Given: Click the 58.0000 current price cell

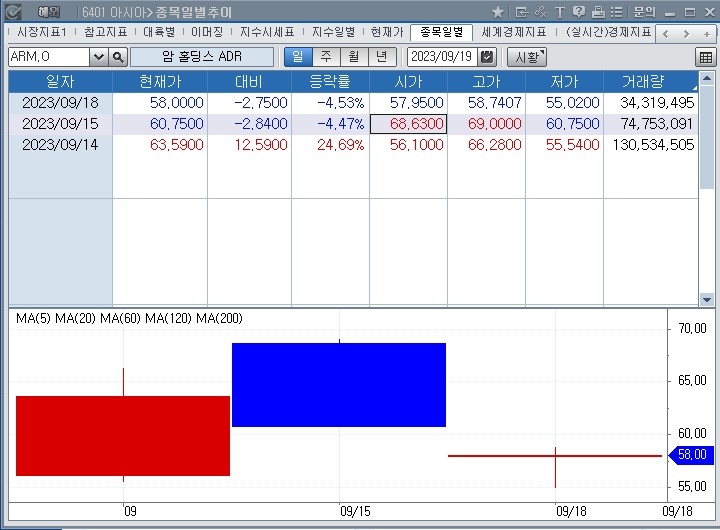Looking at the screenshot, I should [160, 103].
